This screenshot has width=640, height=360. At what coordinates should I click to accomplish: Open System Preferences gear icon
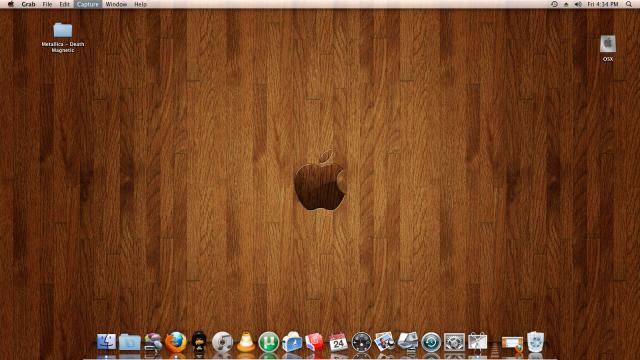454,342
